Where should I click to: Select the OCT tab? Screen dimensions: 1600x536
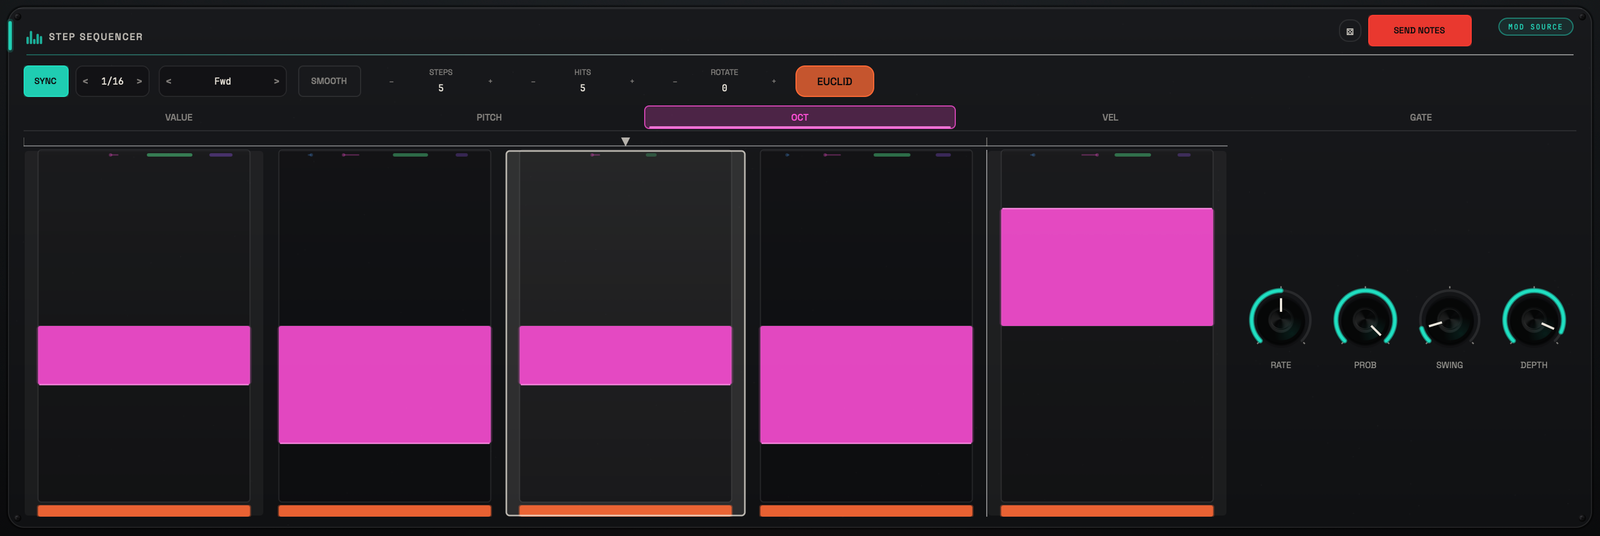click(x=800, y=117)
